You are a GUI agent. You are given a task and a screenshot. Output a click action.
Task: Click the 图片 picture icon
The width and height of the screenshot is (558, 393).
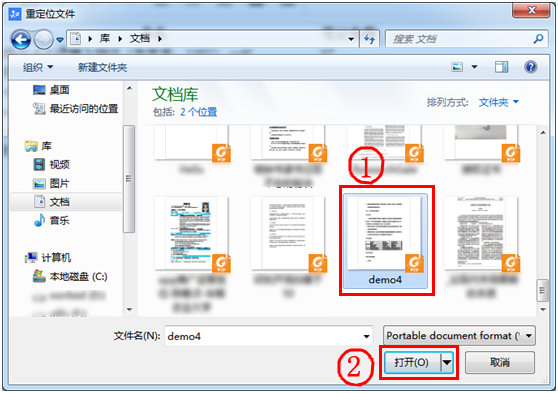(x=39, y=183)
